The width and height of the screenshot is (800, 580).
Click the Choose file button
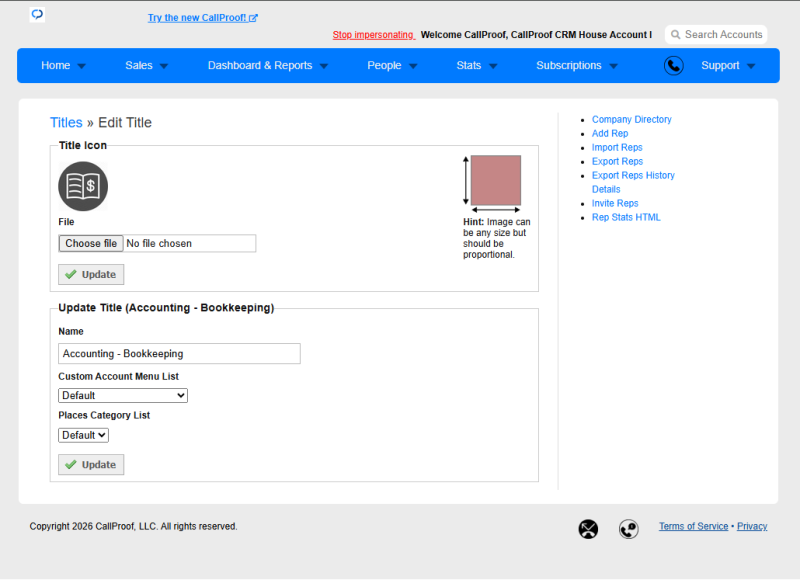coord(91,243)
